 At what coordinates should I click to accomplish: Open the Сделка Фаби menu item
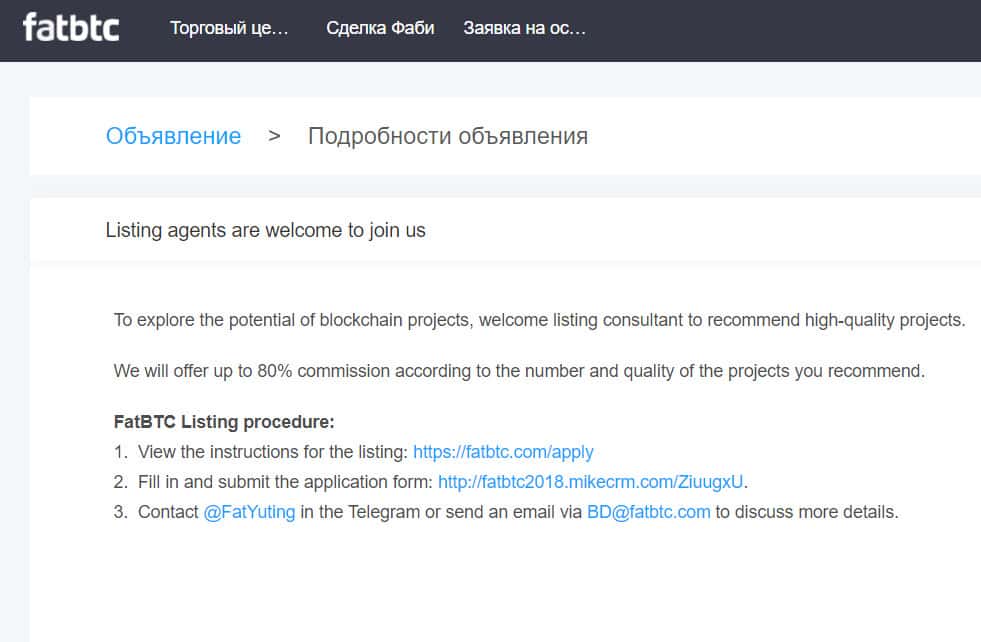(x=380, y=28)
